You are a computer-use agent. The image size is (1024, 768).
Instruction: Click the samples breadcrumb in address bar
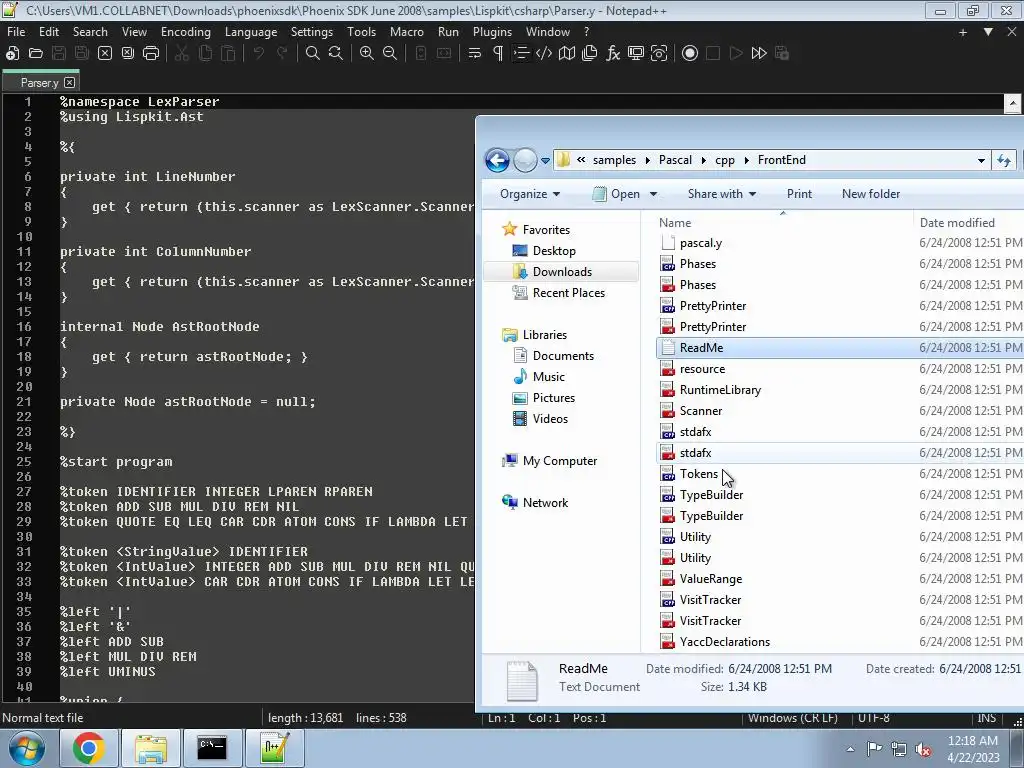click(x=614, y=160)
